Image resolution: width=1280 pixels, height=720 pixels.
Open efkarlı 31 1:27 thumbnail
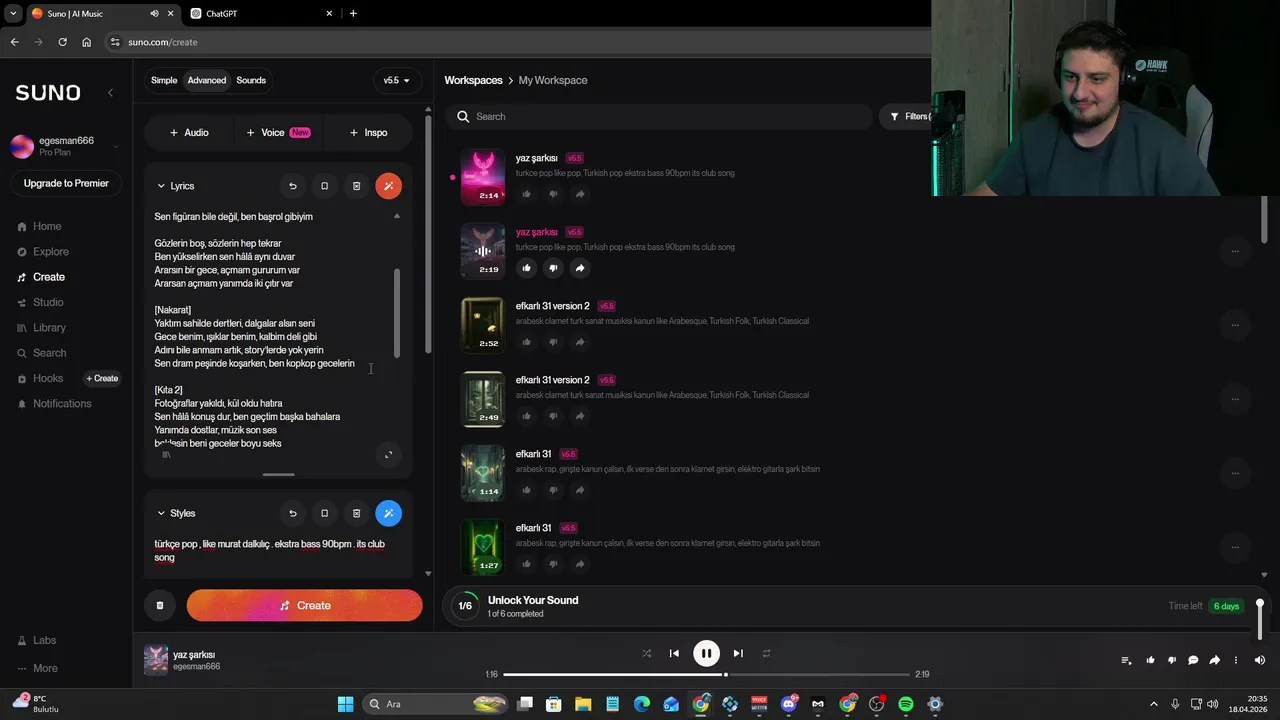tap(482, 546)
